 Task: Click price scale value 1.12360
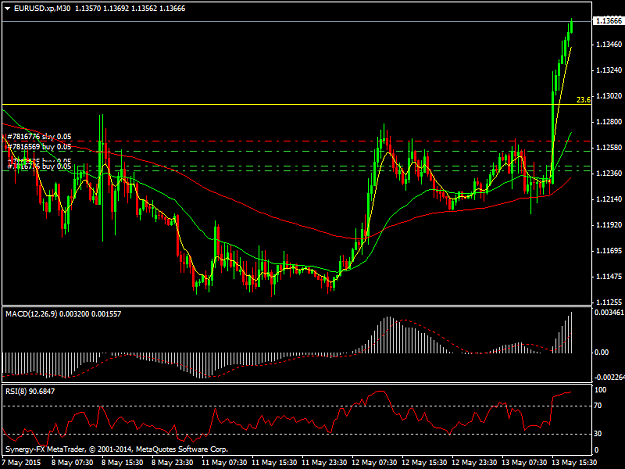[x=609, y=173]
